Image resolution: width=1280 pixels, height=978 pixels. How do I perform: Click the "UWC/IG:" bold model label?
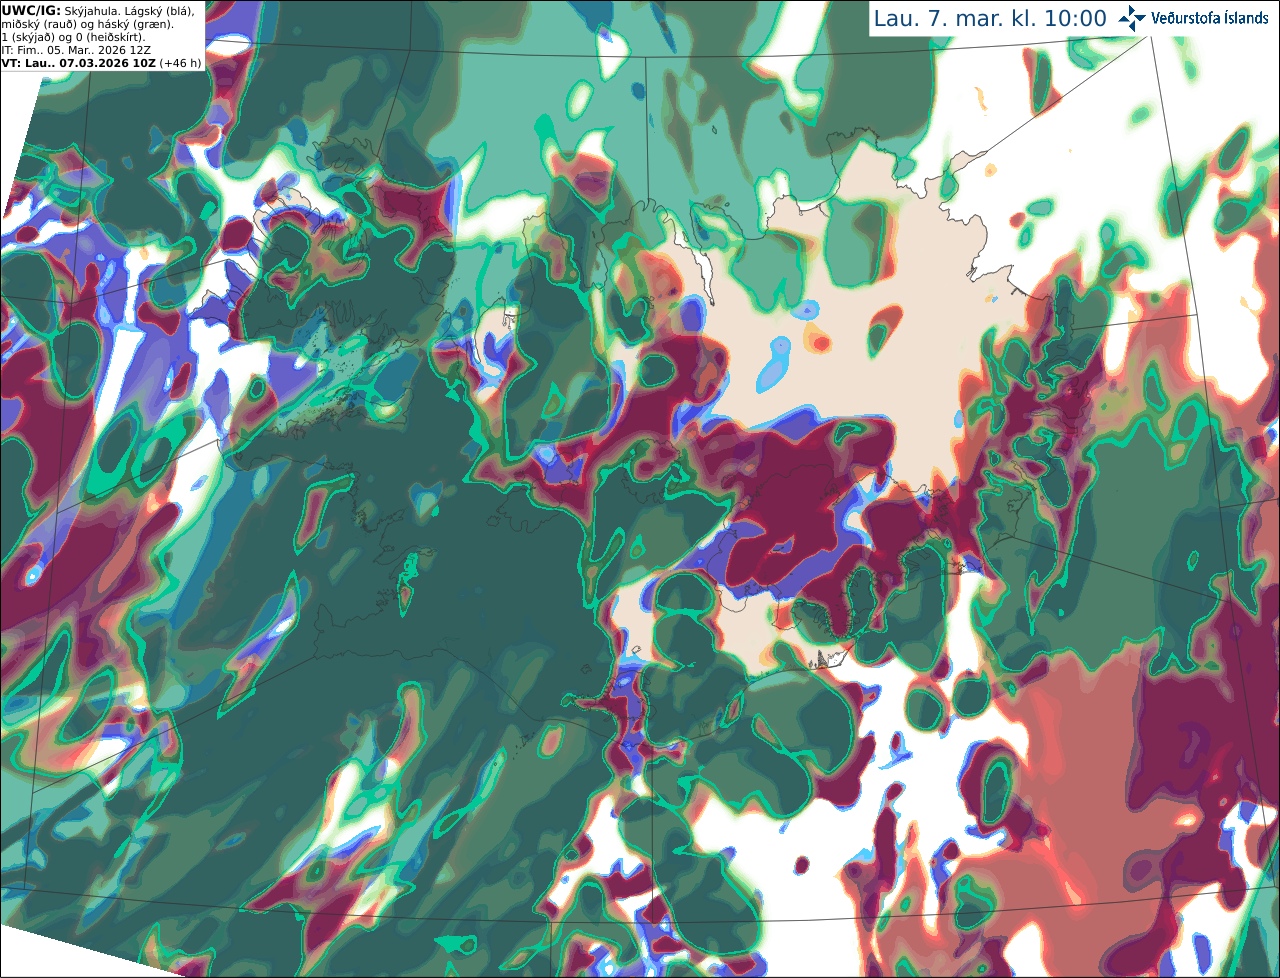(x=31, y=11)
